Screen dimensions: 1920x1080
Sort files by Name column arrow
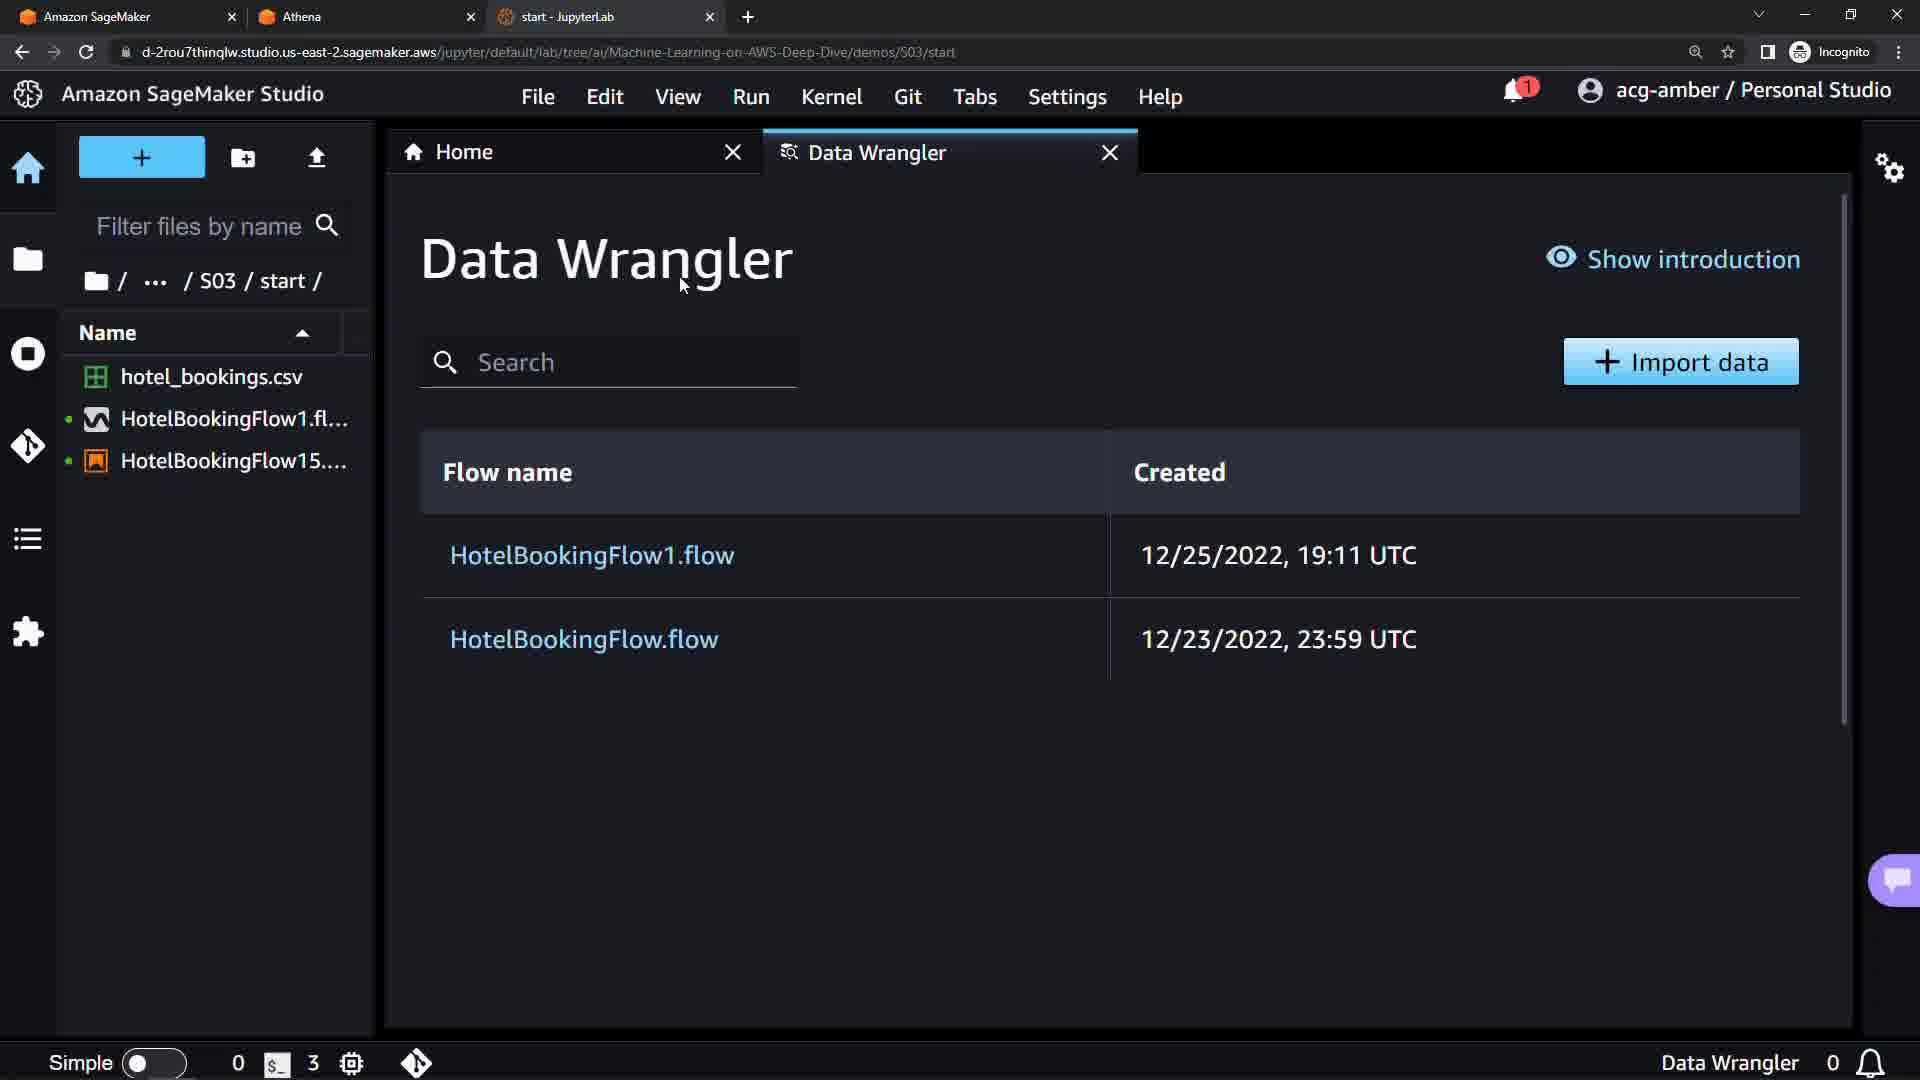point(302,333)
